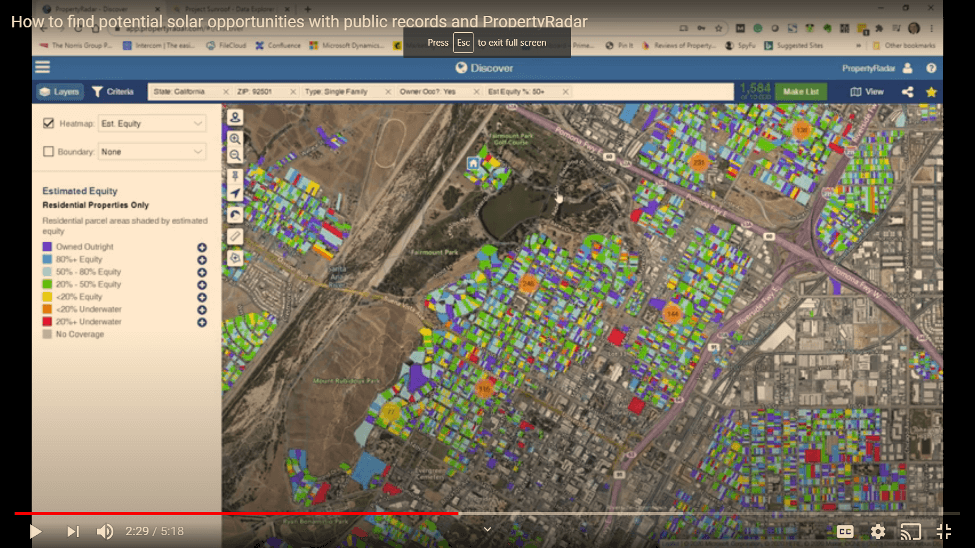This screenshot has height=550, width=977.
Task: Click the Discover globe header
Action: [x=484, y=68]
